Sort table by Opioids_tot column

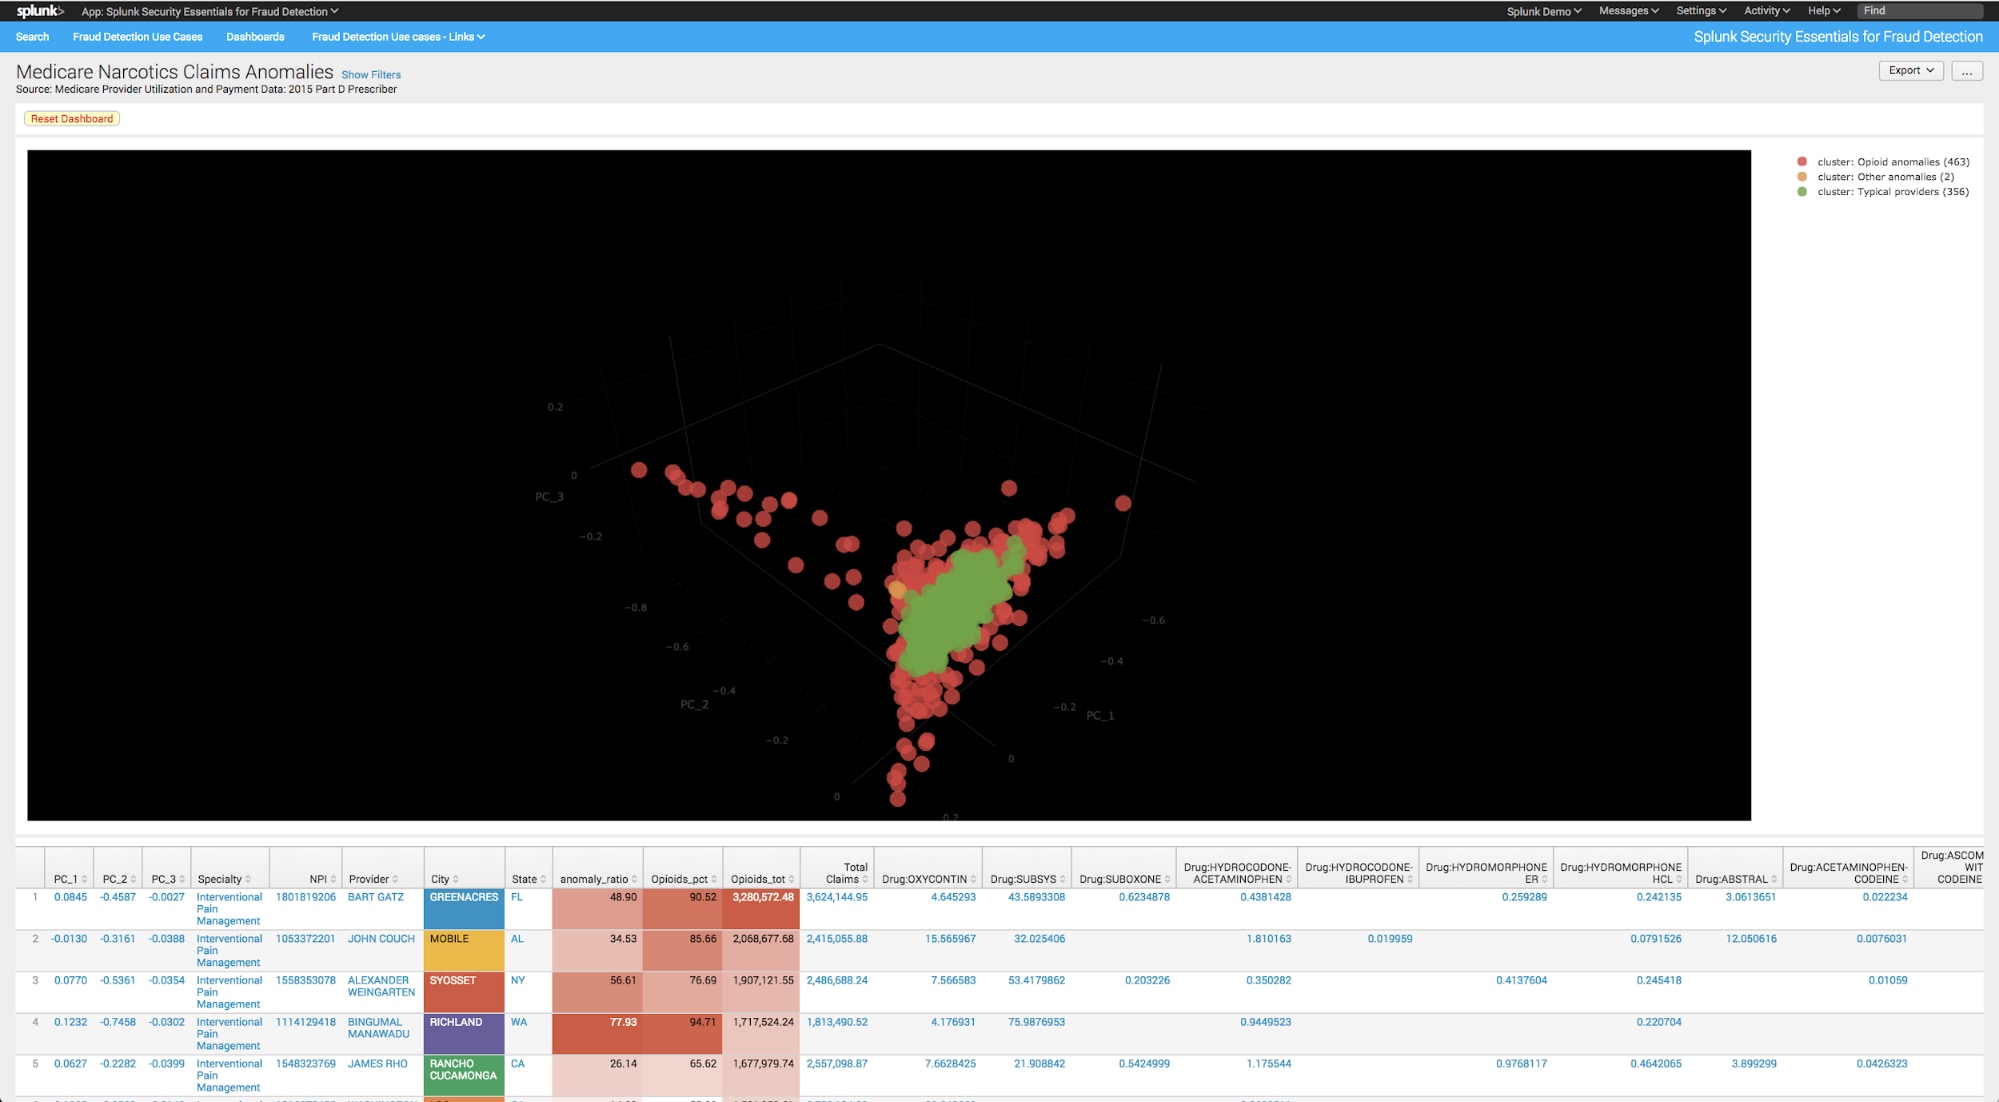coord(762,879)
